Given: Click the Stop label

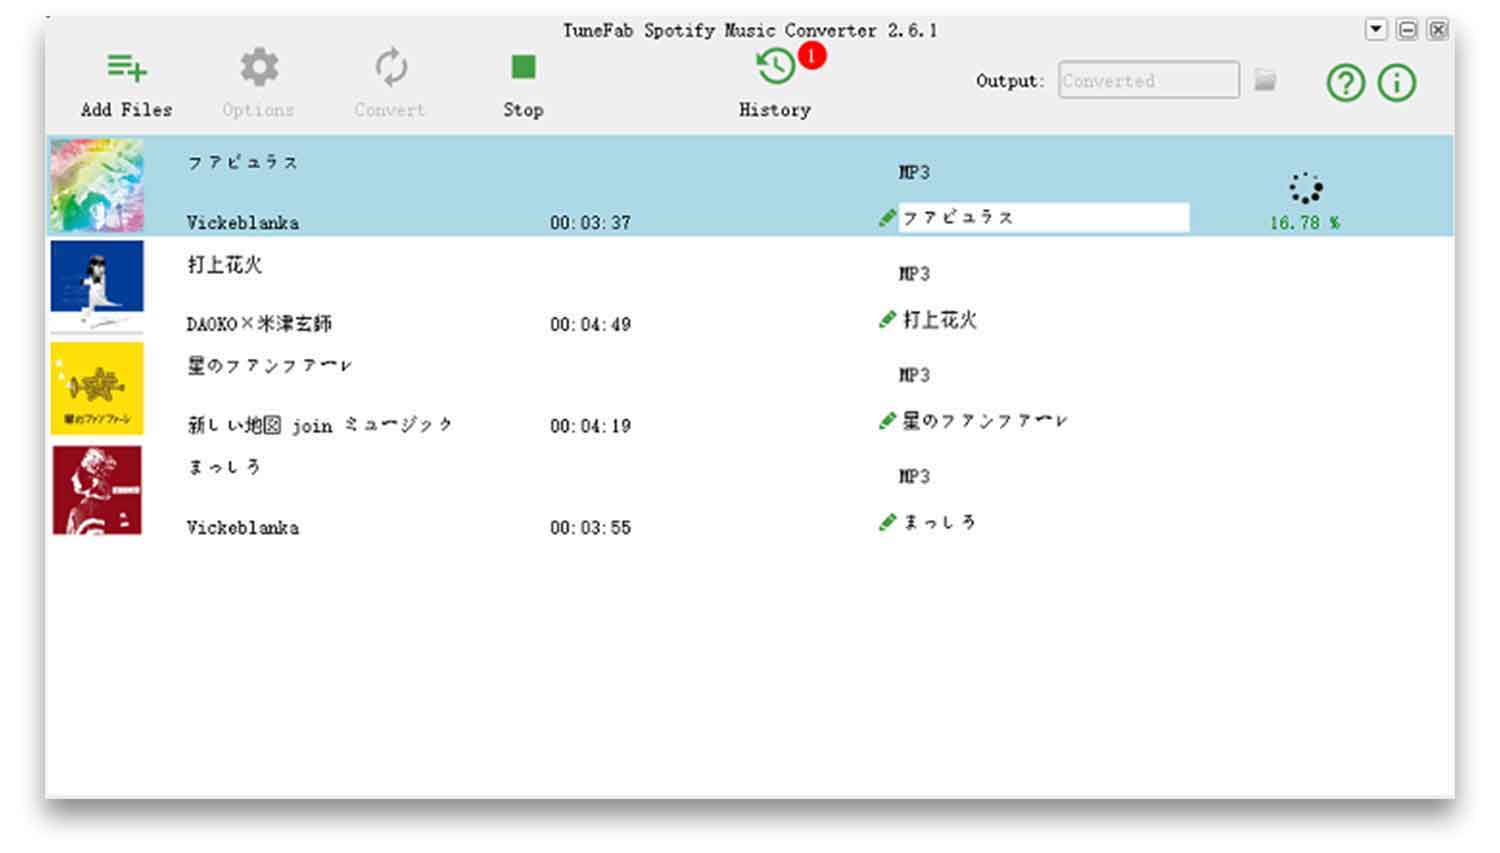Looking at the screenshot, I should 523,109.
